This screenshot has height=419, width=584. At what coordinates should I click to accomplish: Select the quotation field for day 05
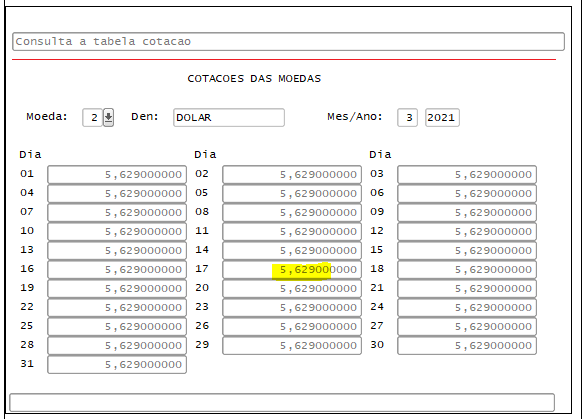pos(292,194)
